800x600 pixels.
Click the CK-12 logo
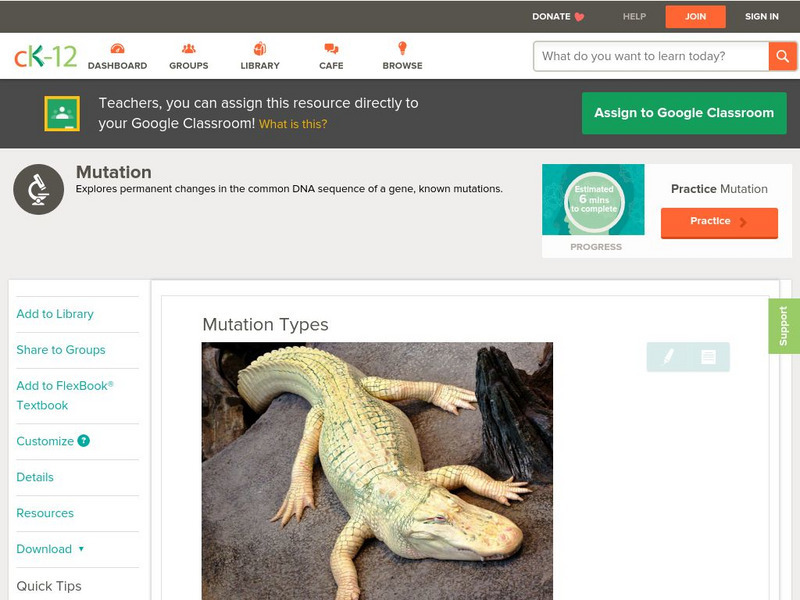(x=45, y=56)
